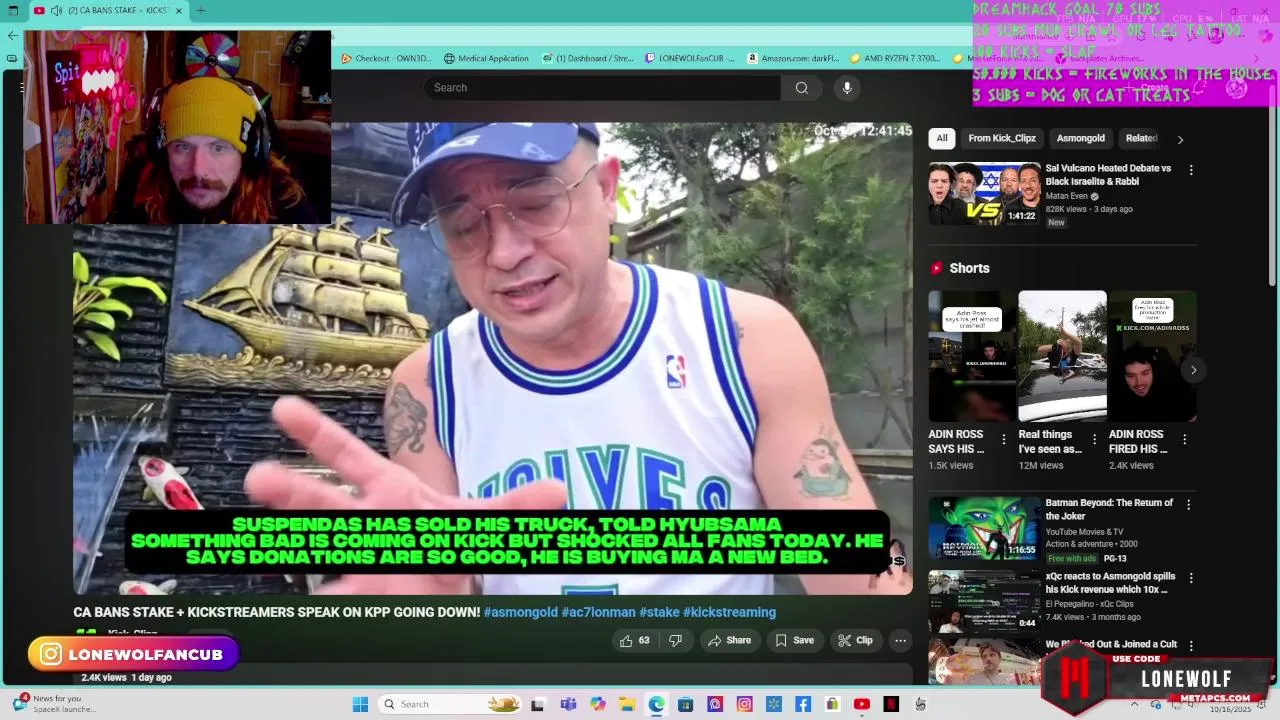
Task: Open the Dashboard / Stre... bookmark
Action: (588, 59)
